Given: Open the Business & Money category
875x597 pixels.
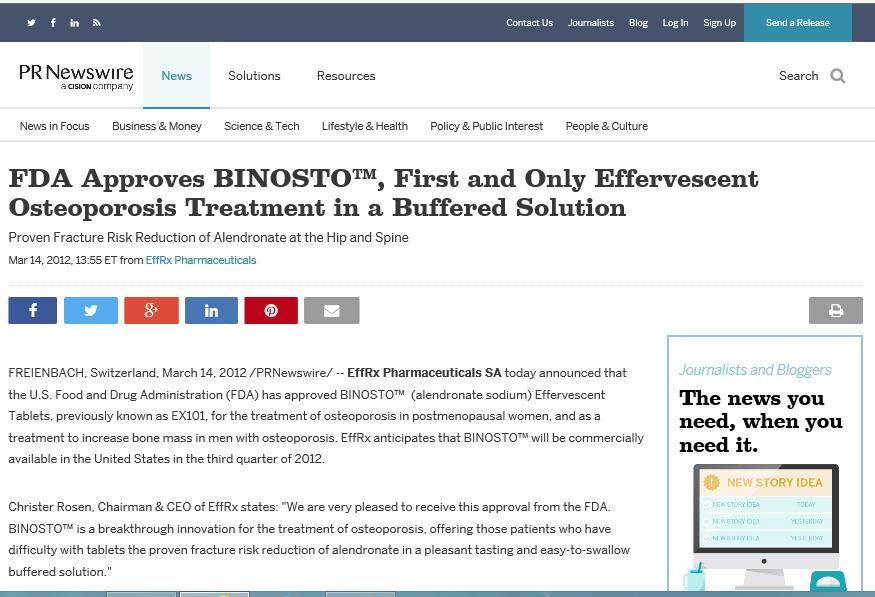Looking at the screenshot, I should pos(157,126).
